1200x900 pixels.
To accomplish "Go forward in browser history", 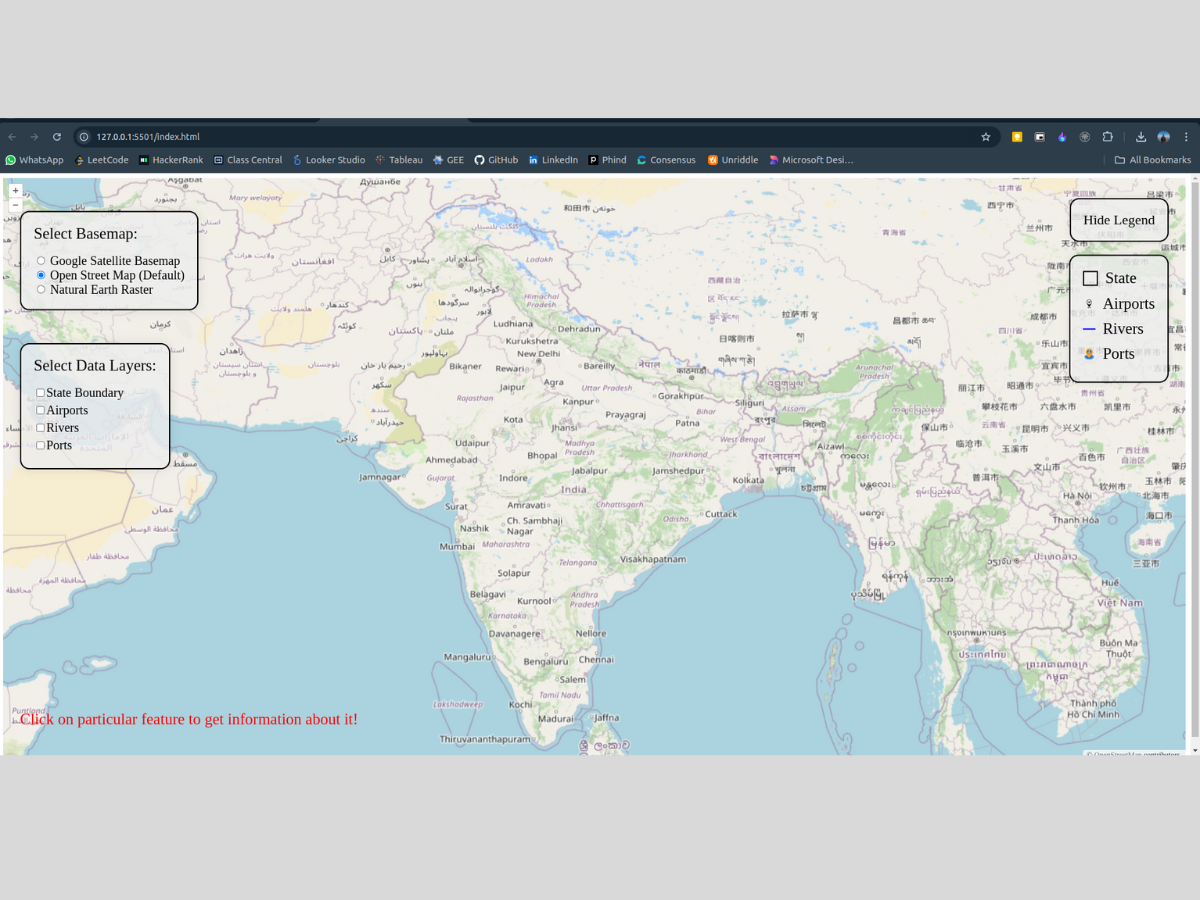I will (34, 137).
